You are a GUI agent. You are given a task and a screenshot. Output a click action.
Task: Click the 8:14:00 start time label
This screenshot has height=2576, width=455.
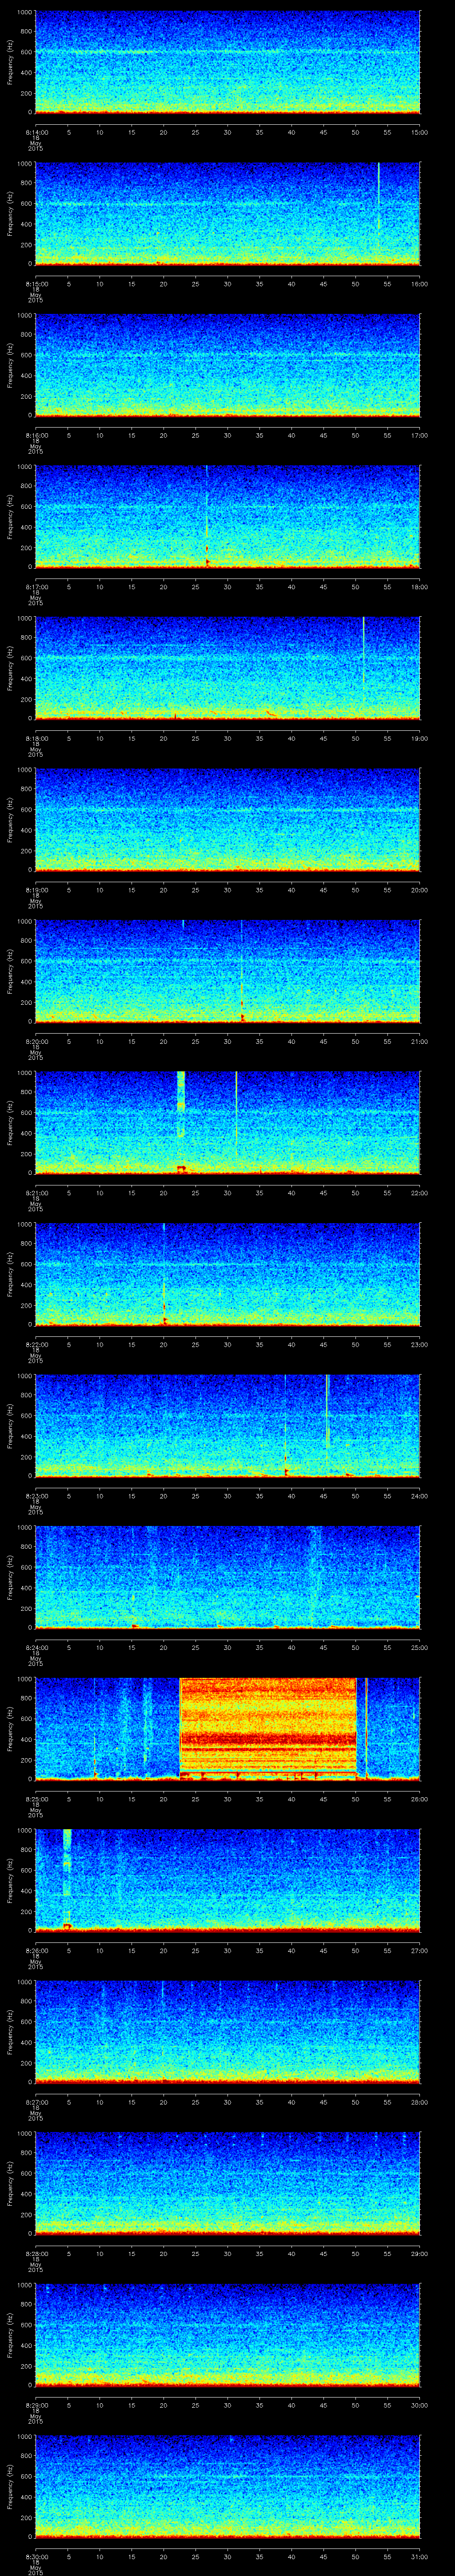(36, 132)
